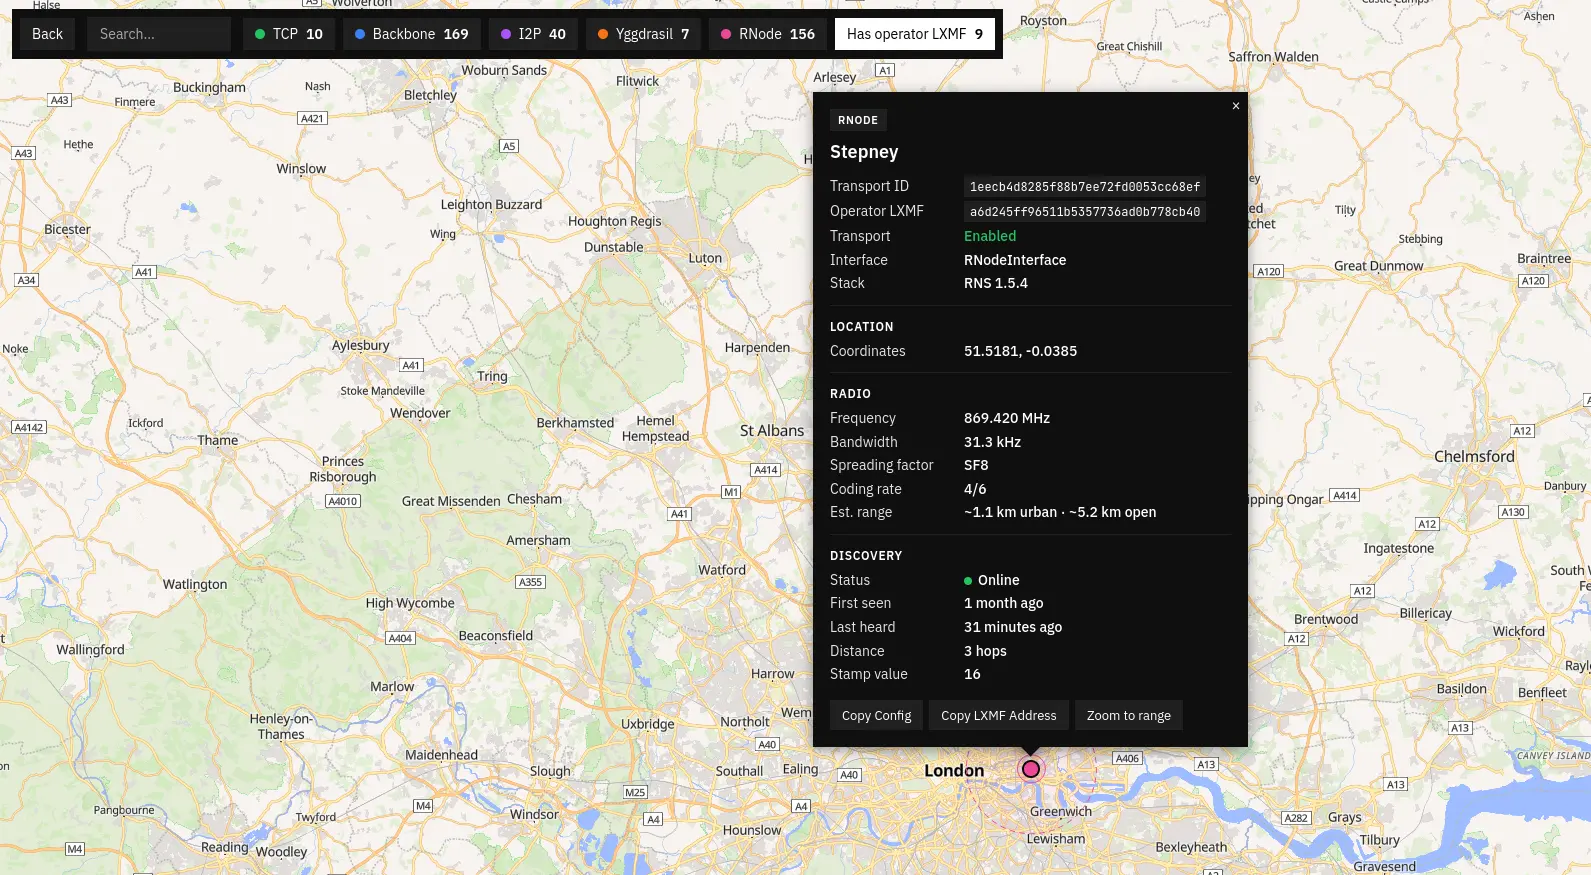The height and width of the screenshot is (875, 1591).
Task: Click the Copy Config button
Action: point(876,716)
